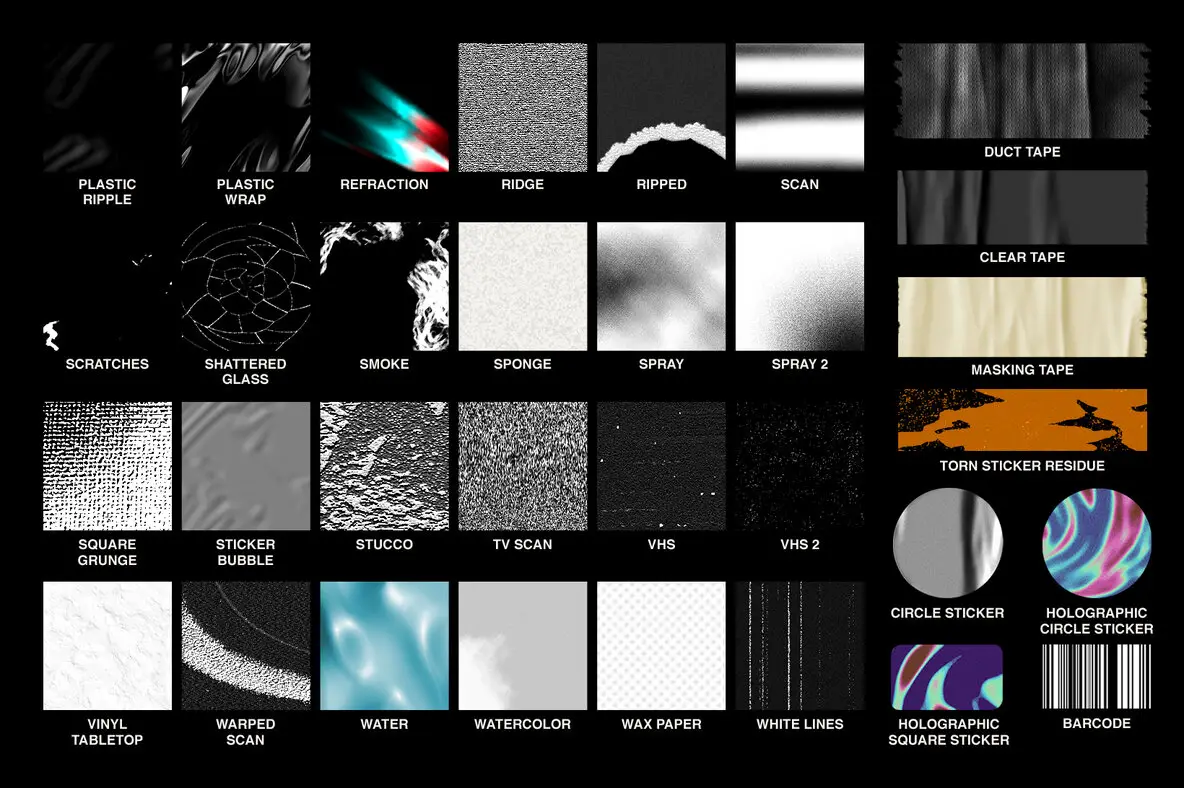Viewport: 1184px width, 788px height.
Task: Select the Sponge texture swatch
Action: point(522,287)
